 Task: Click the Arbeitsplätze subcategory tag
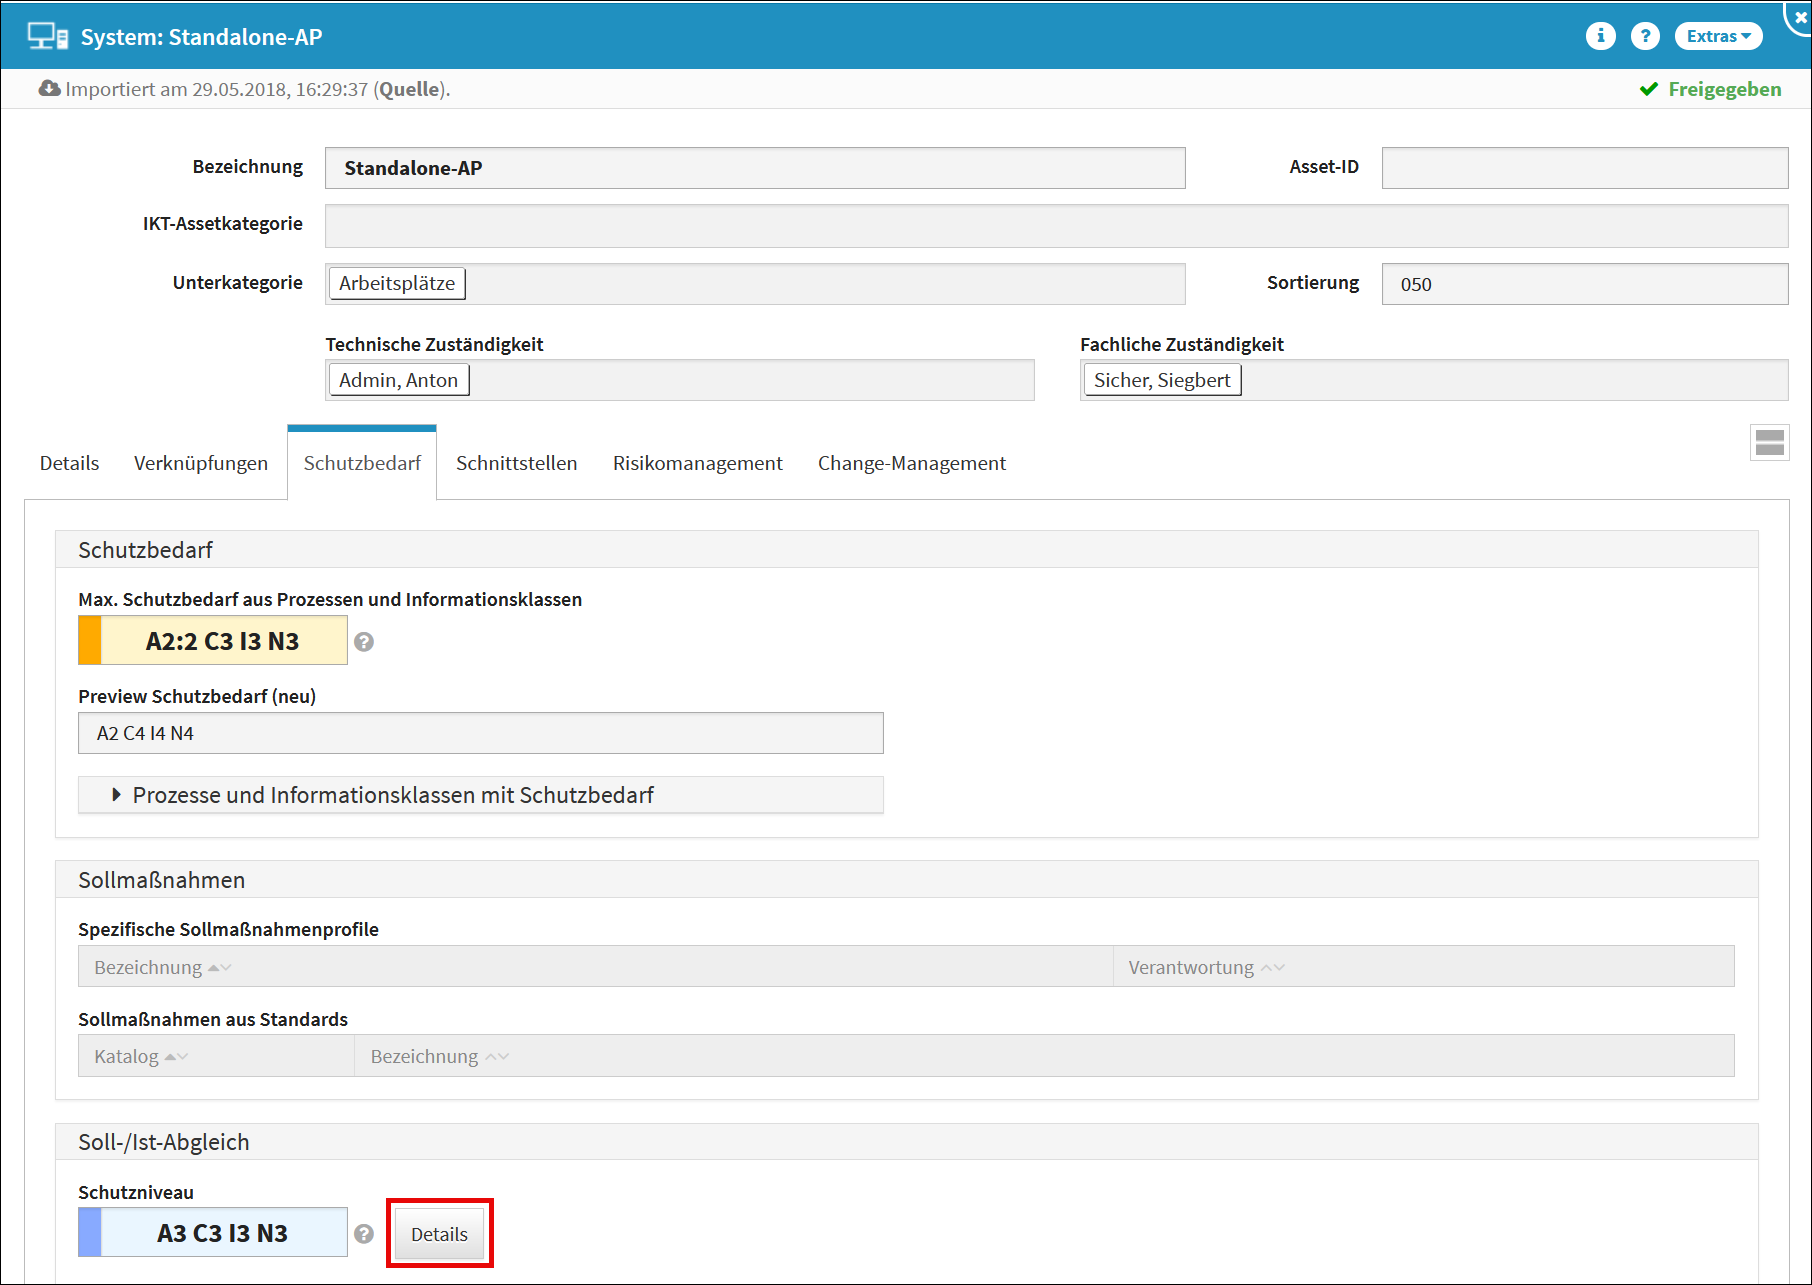[x=397, y=283]
